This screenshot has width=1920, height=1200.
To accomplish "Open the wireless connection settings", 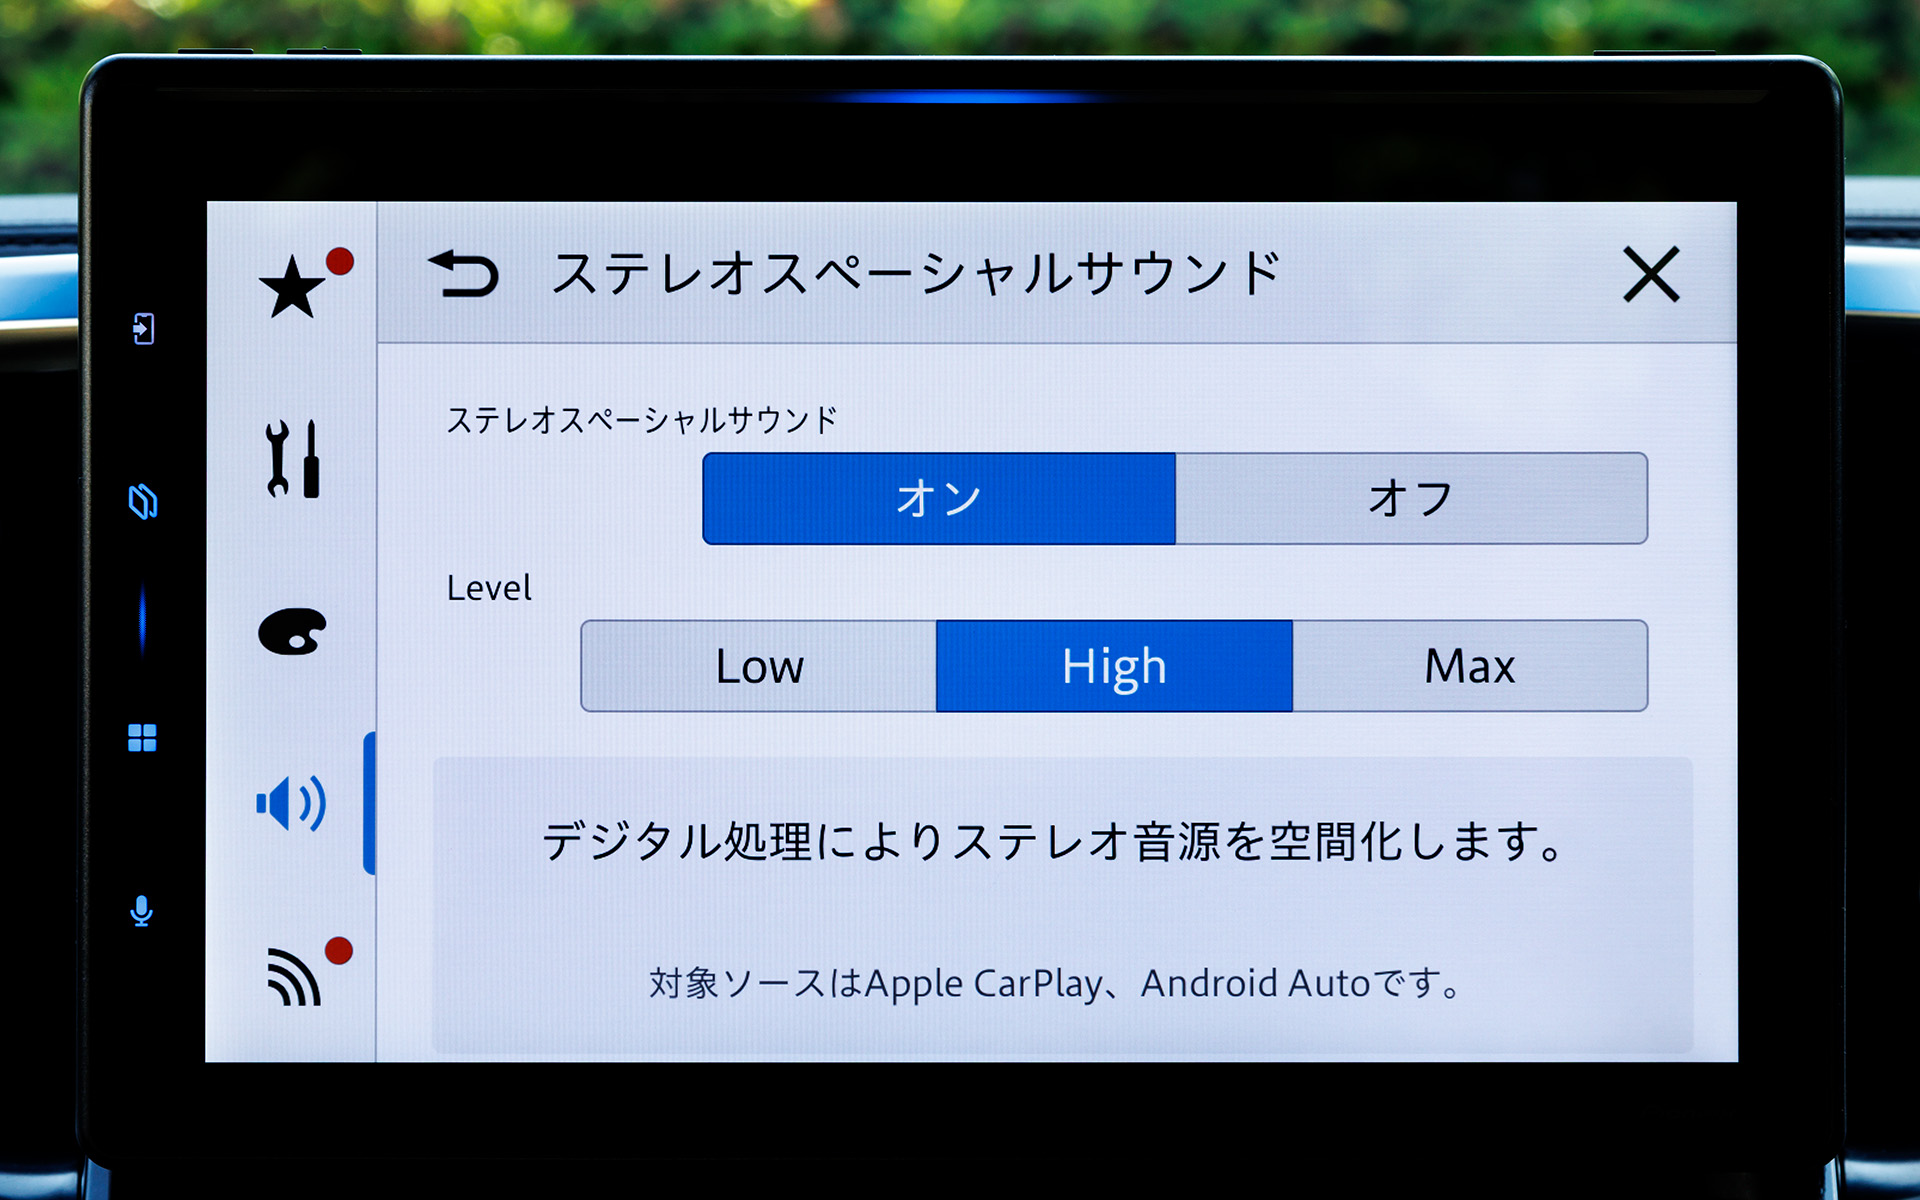I will [x=294, y=975].
